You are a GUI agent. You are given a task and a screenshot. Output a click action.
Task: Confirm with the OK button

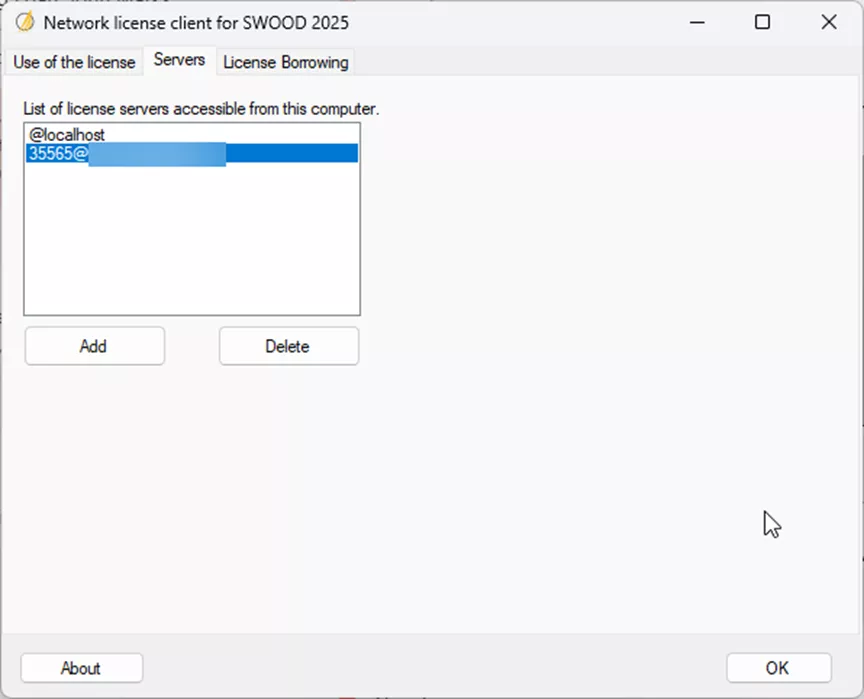[778, 668]
